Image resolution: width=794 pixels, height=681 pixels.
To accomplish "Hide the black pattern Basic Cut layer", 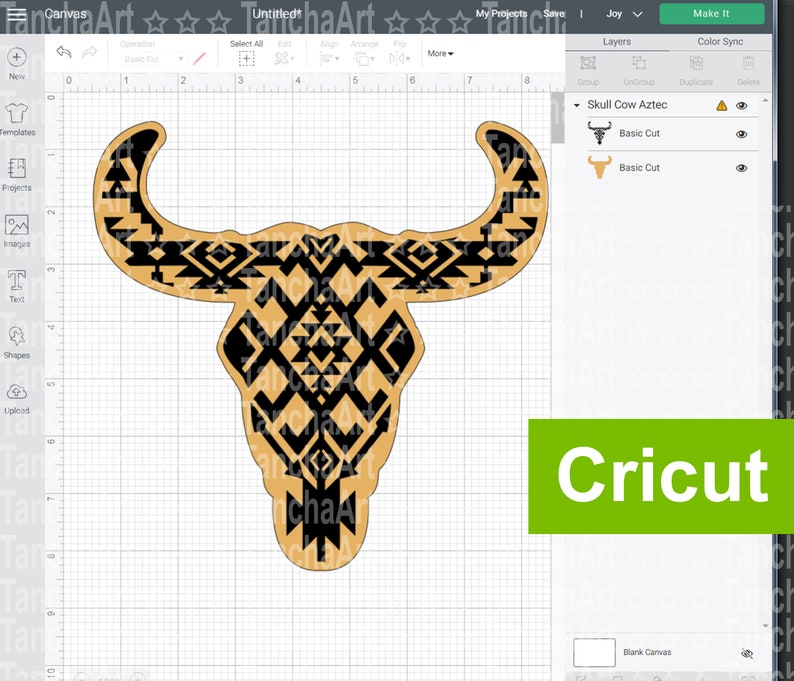I will click(742, 134).
